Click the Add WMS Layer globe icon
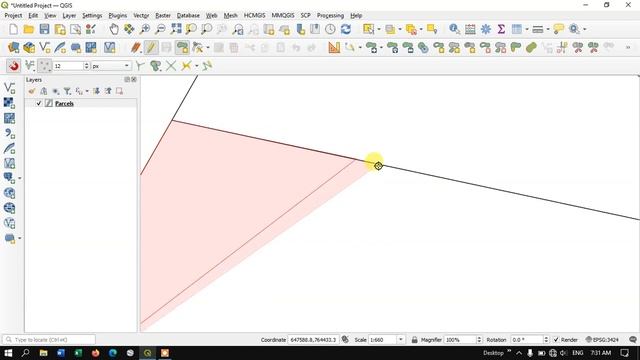Image resolution: width=640 pixels, height=360 pixels. [9, 193]
